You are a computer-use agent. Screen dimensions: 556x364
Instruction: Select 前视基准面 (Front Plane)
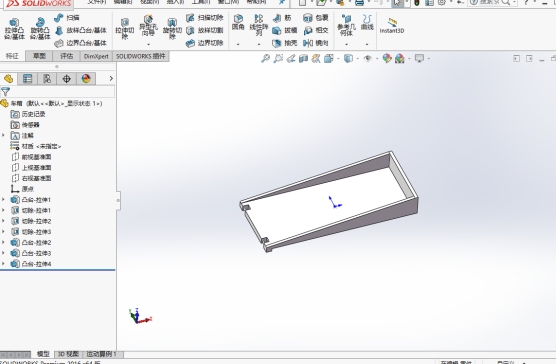point(31,157)
